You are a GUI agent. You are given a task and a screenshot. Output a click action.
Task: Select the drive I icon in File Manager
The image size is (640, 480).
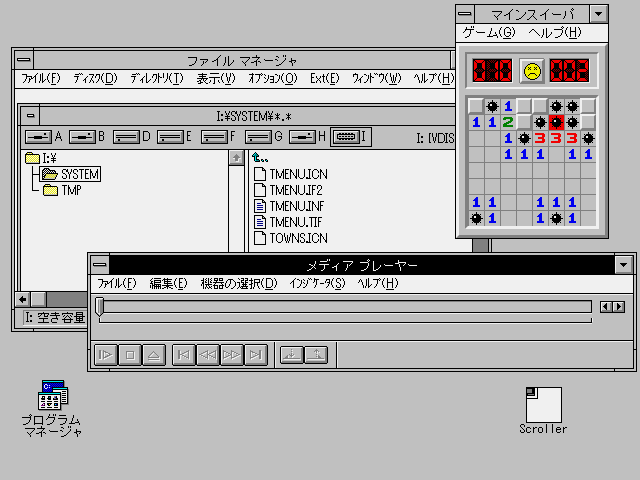(346, 136)
